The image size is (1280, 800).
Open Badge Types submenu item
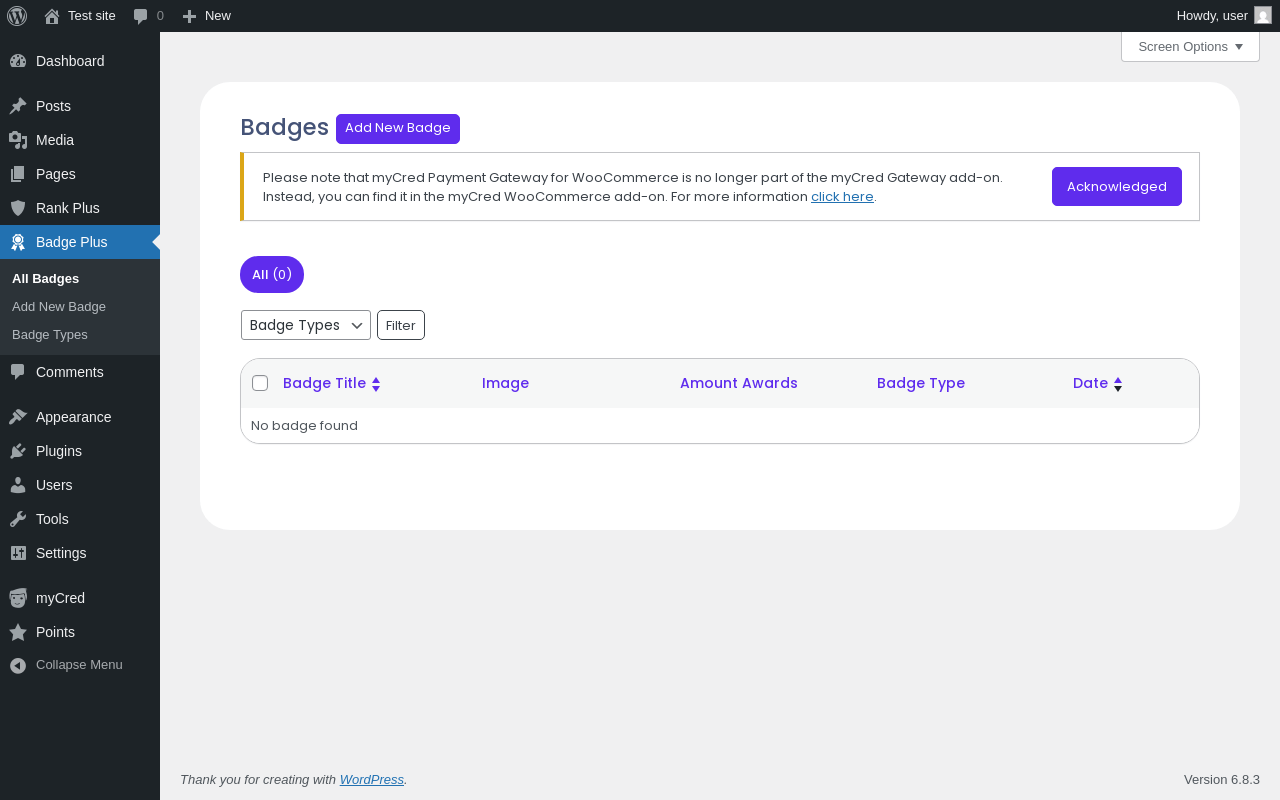click(x=50, y=335)
